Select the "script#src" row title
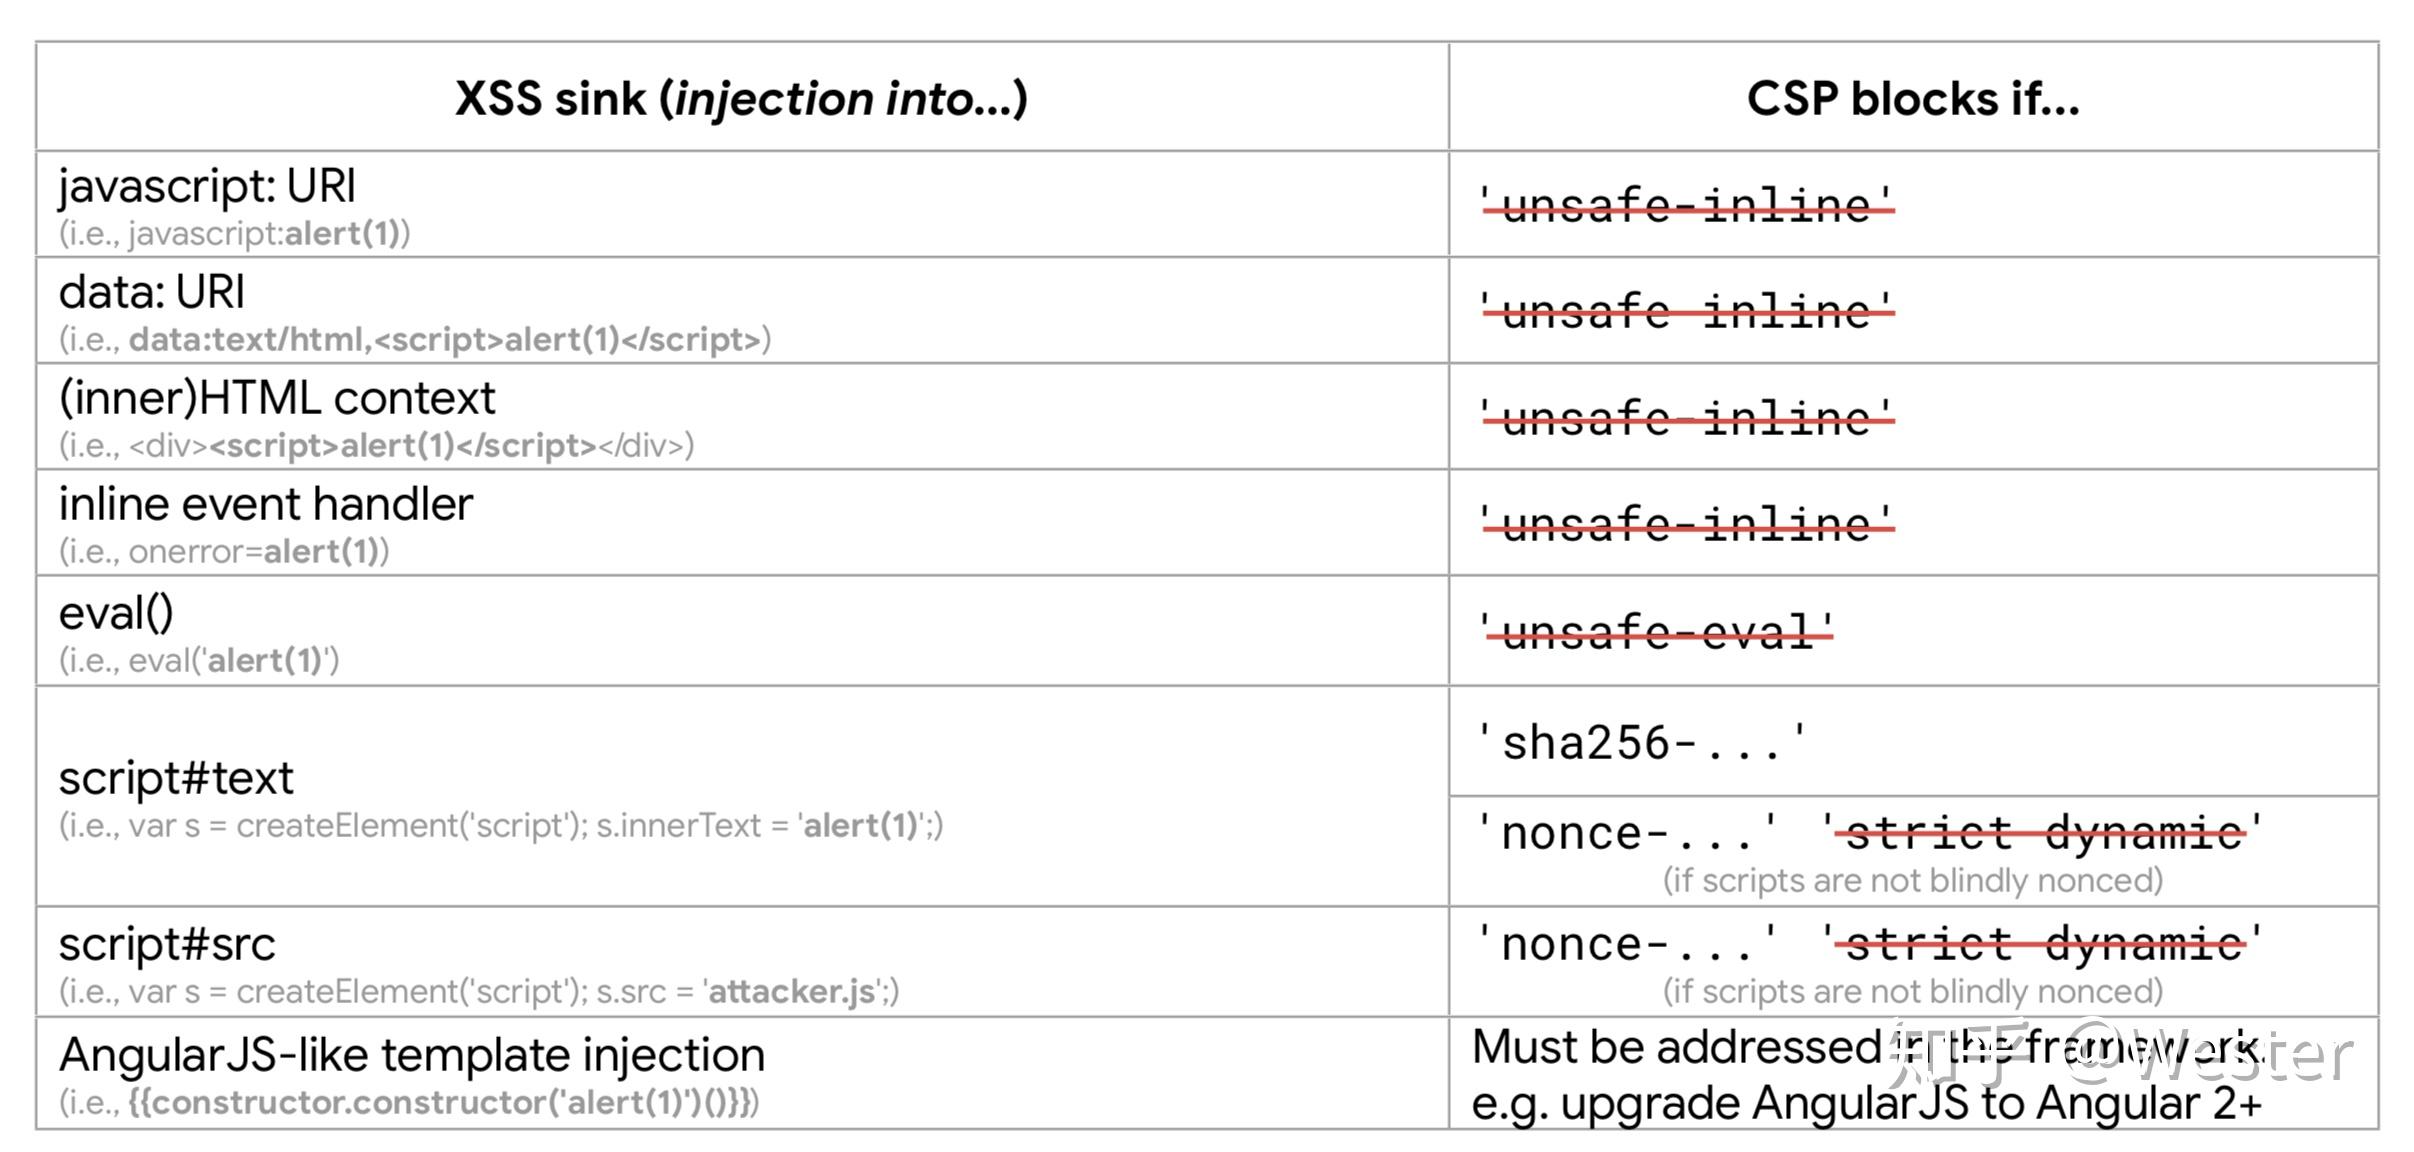The image size is (2414, 1152). [x=167, y=944]
